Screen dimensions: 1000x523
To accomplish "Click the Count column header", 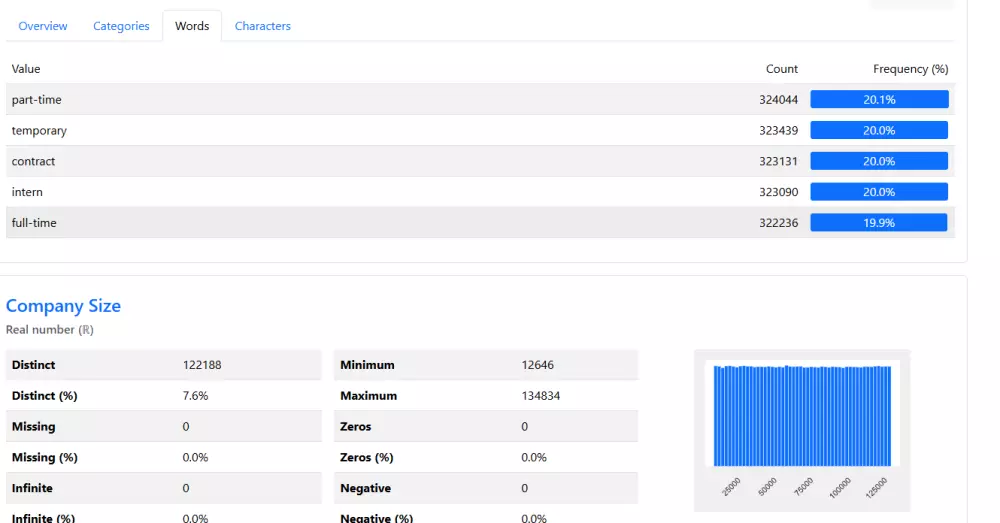I will pos(782,69).
